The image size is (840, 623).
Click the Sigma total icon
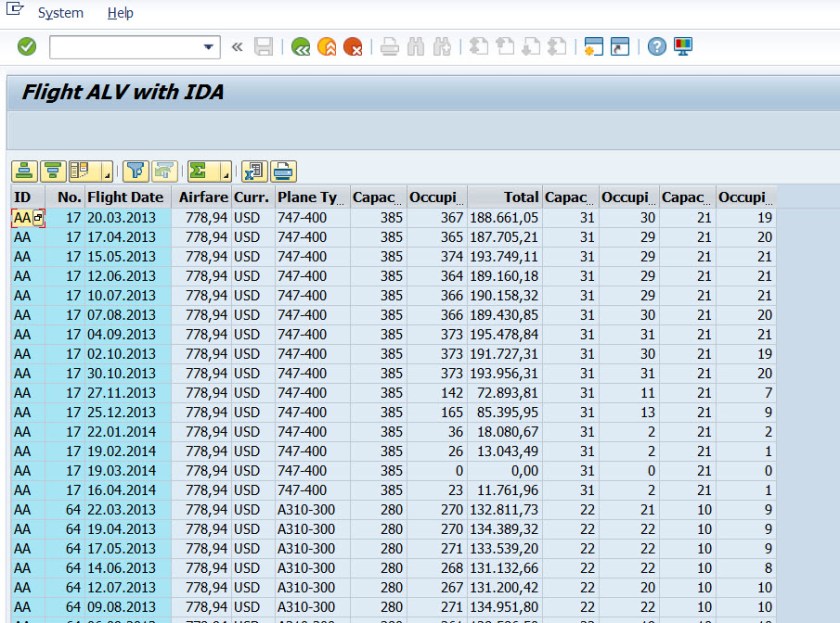tap(198, 171)
